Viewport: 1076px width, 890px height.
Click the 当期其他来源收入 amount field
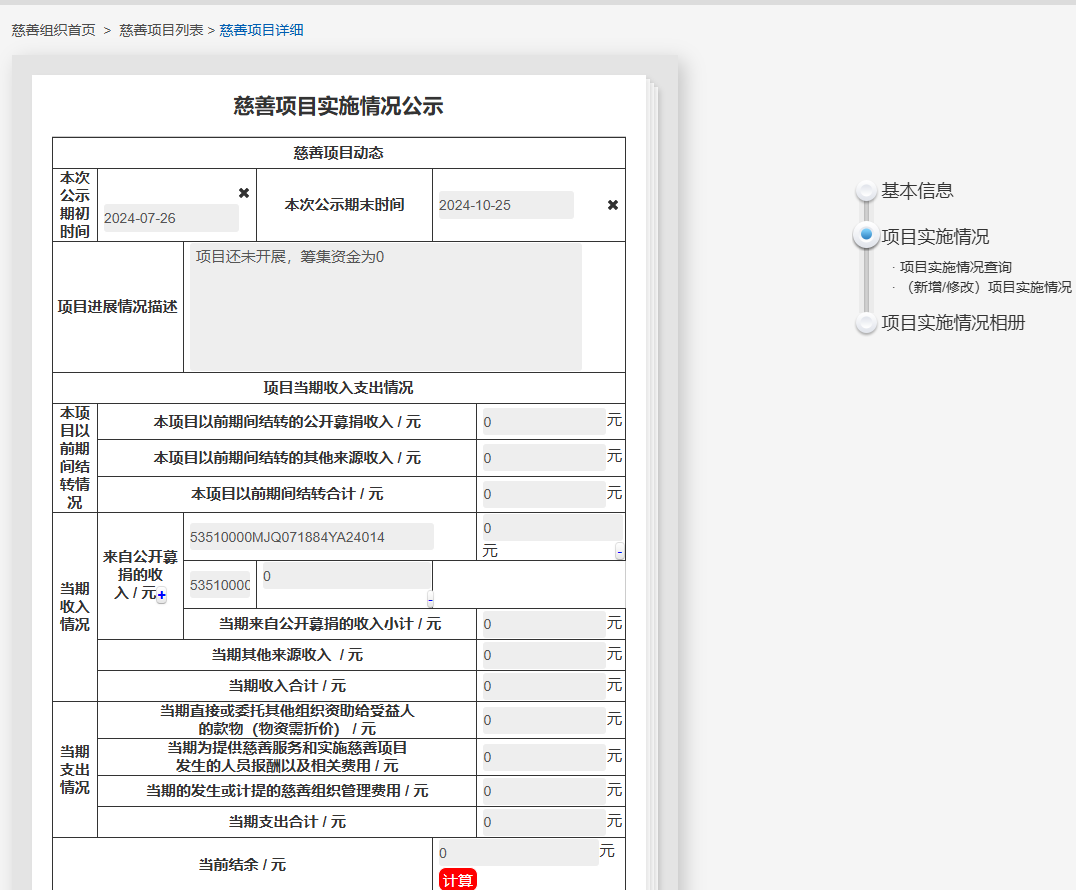[x=542, y=656]
